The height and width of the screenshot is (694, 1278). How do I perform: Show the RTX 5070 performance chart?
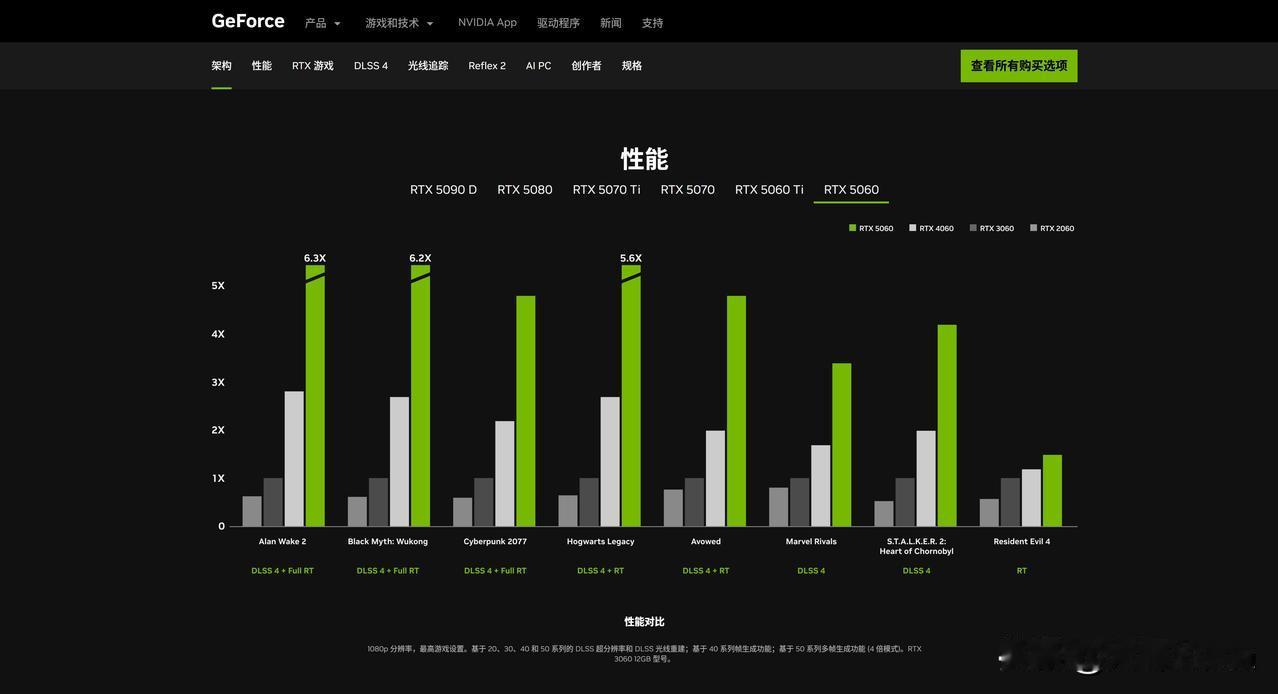pos(688,189)
